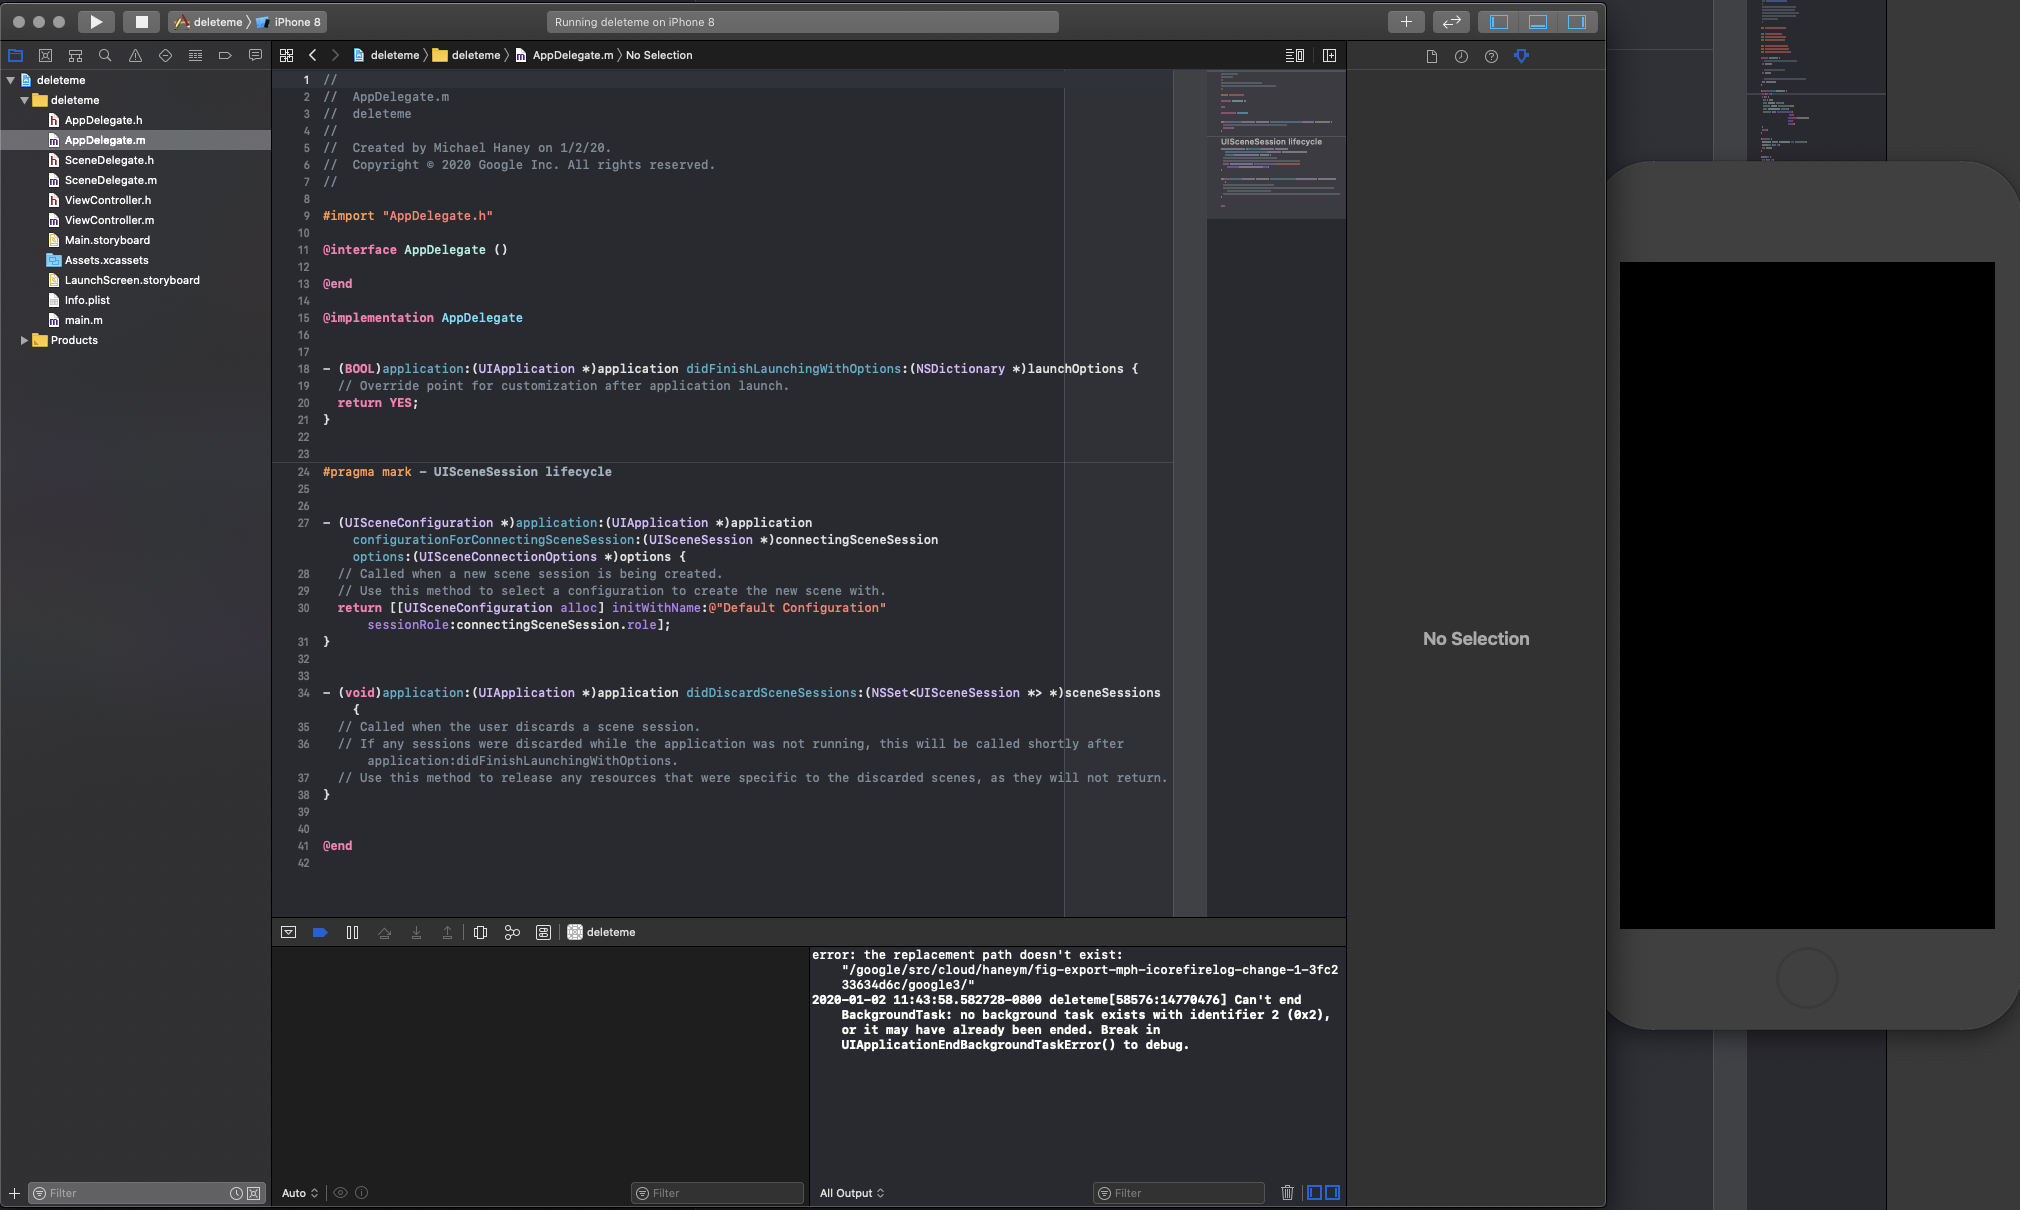Pause program execution in debug bar
The image size is (2020, 1210).
click(352, 932)
